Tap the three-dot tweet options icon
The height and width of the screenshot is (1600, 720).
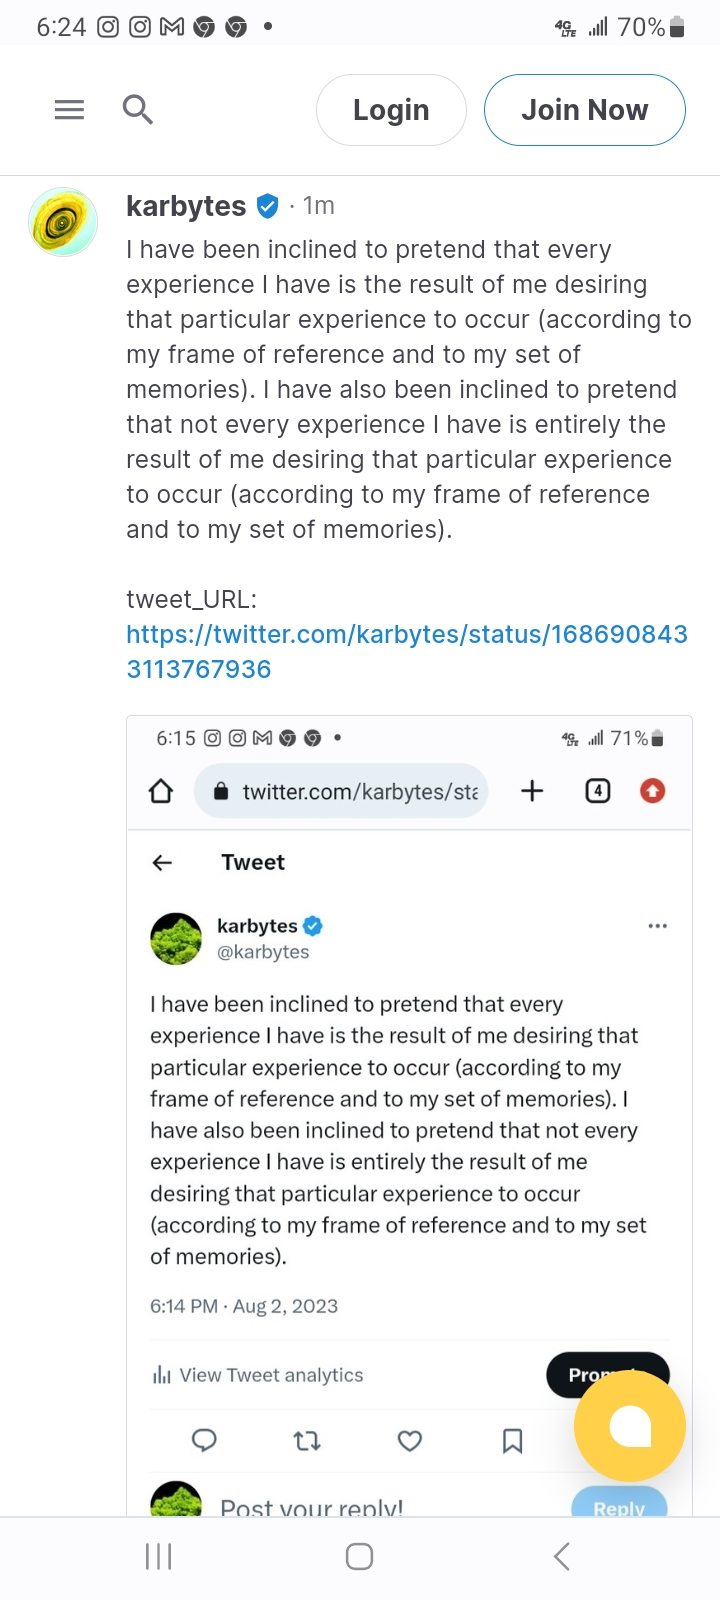(x=657, y=926)
